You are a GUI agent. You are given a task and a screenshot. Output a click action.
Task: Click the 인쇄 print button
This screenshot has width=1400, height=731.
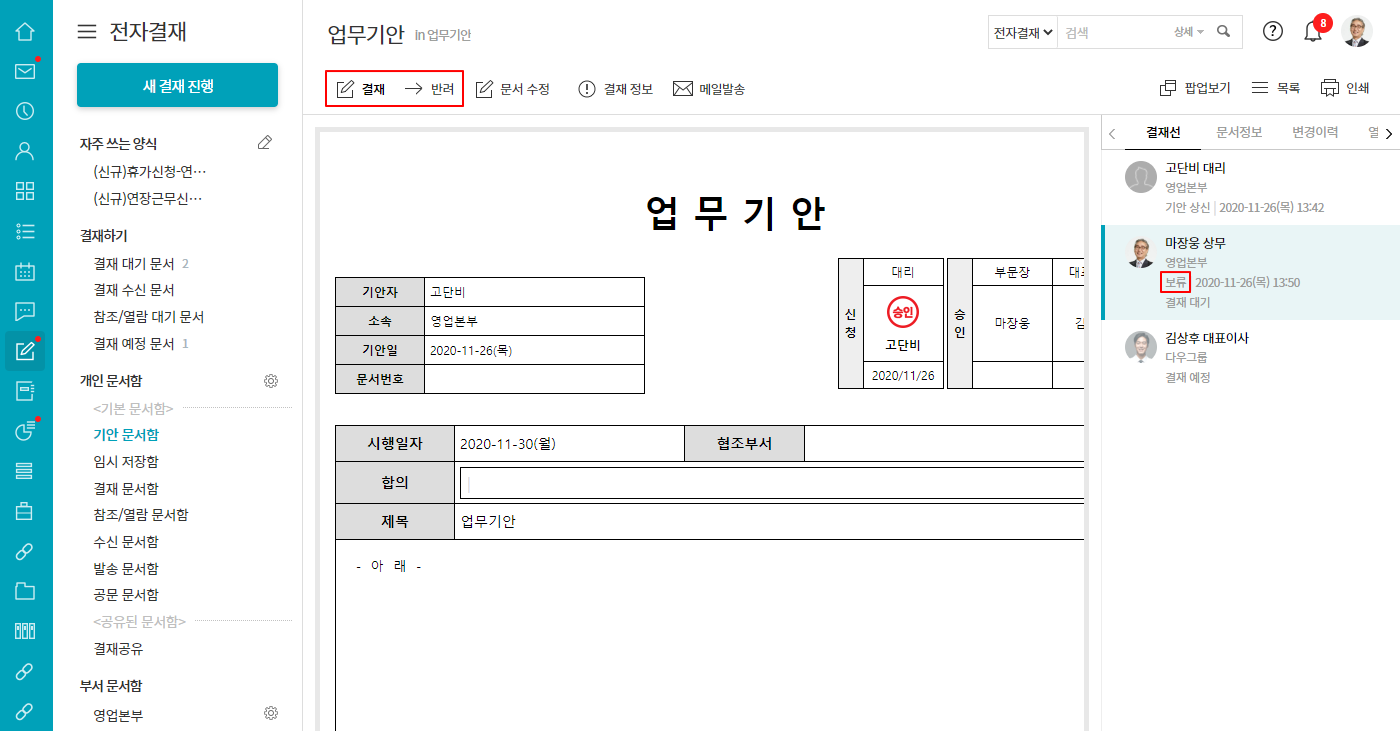1344,88
